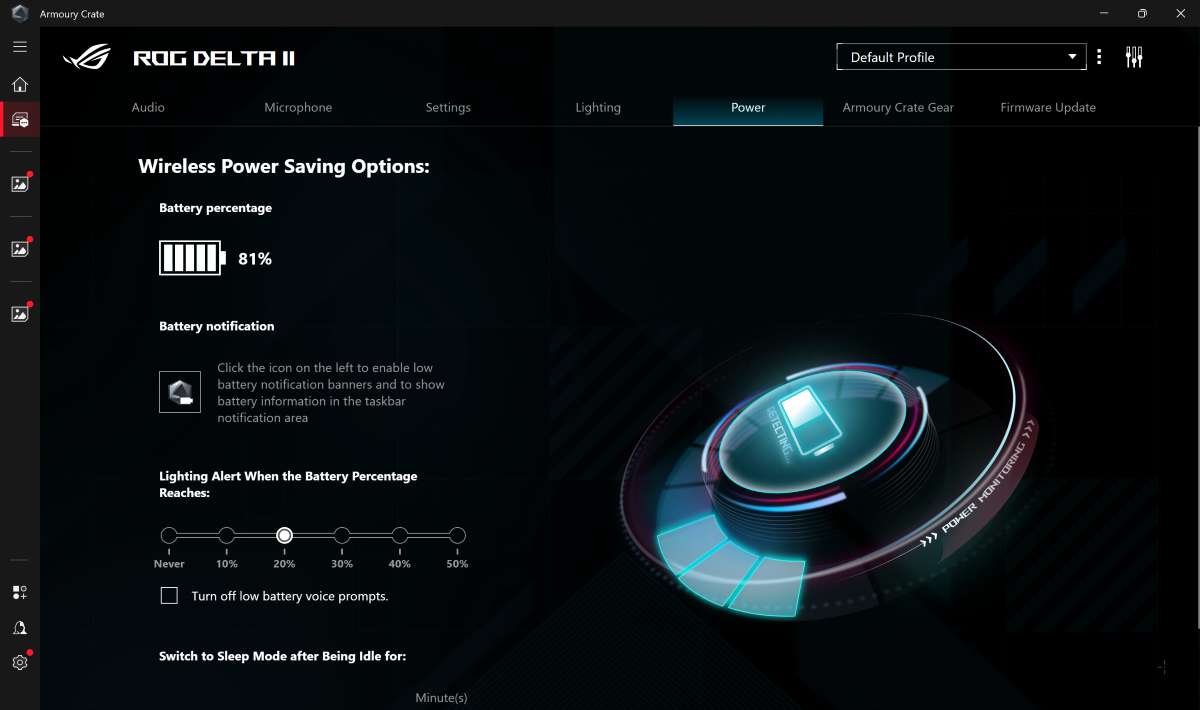Maximize the Armoury Crate window
This screenshot has width=1200, height=710.
1142,14
